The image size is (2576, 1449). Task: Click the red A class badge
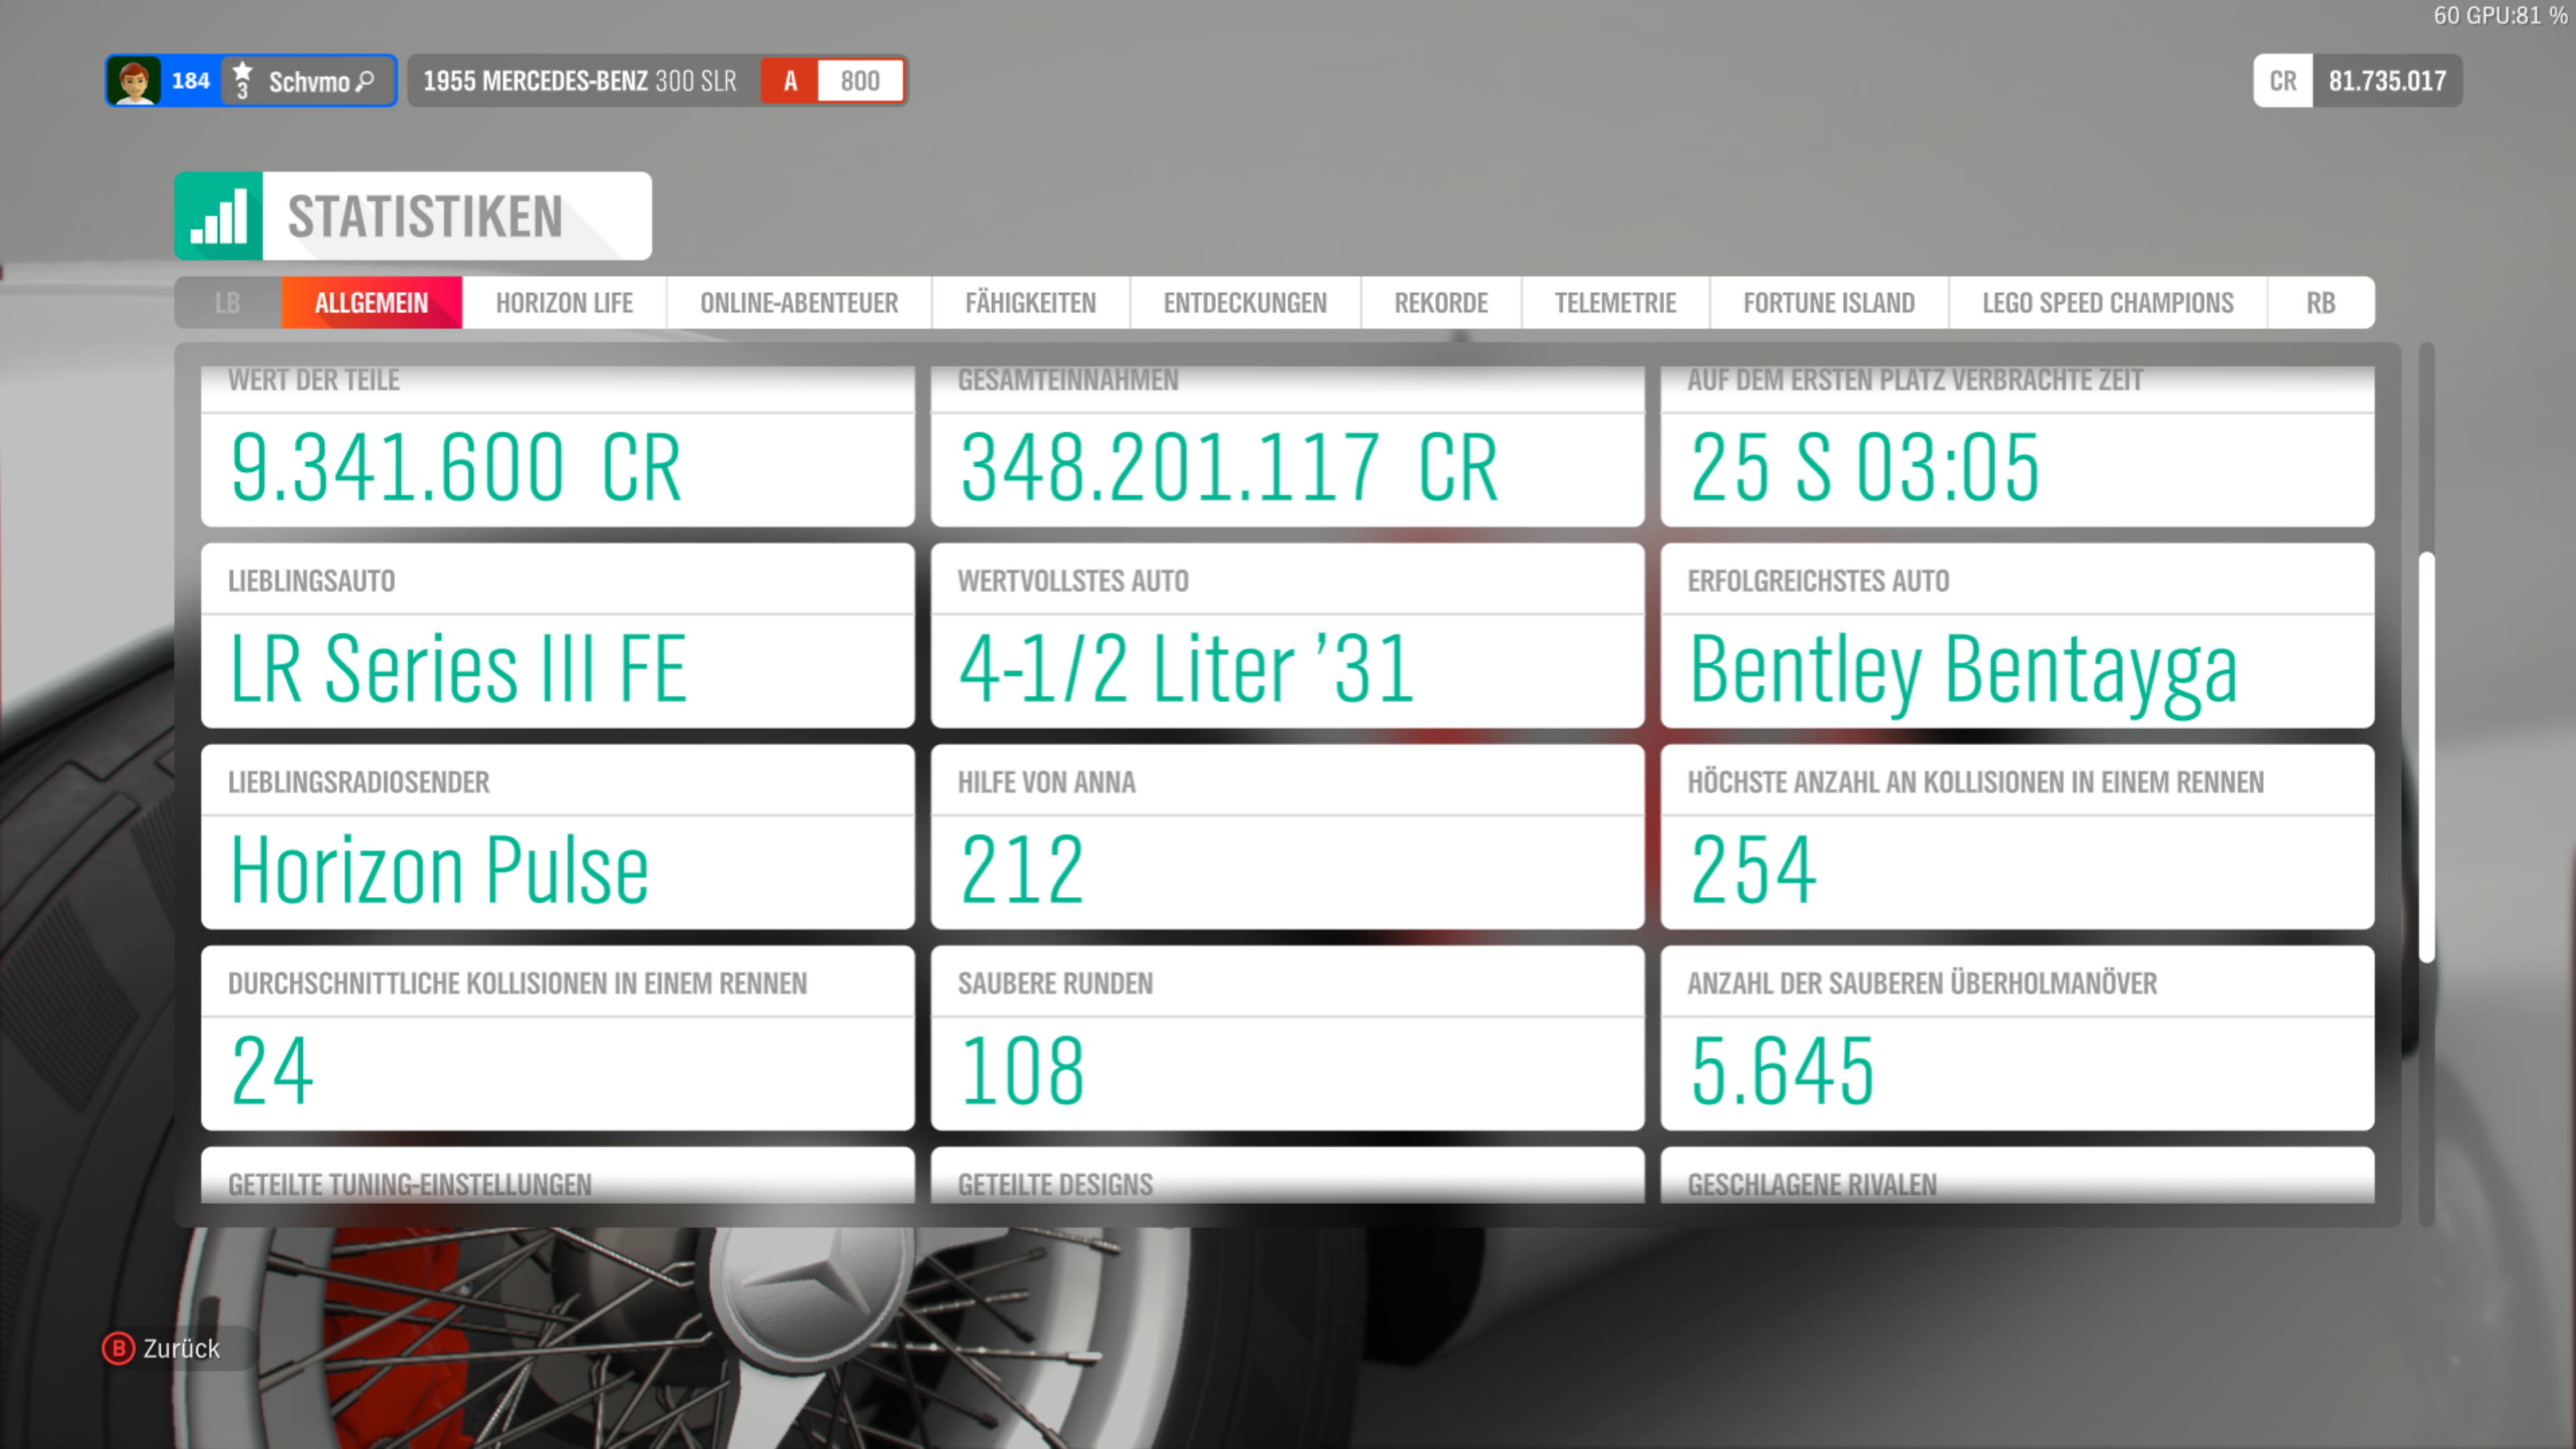(790, 81)
